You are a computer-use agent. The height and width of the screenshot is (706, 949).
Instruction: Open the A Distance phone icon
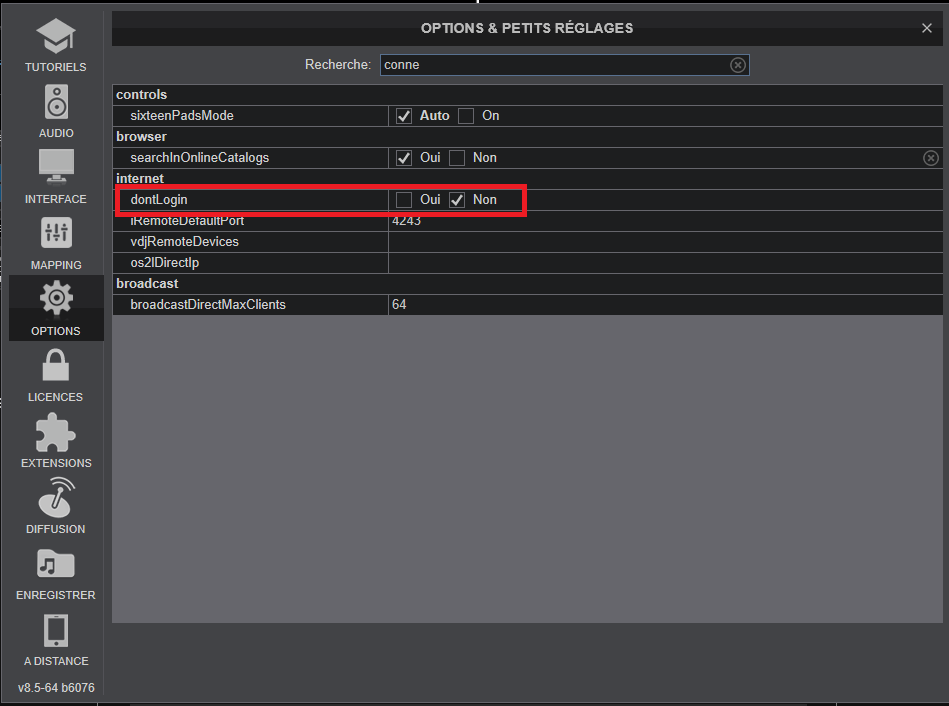(x=56, y=630)
